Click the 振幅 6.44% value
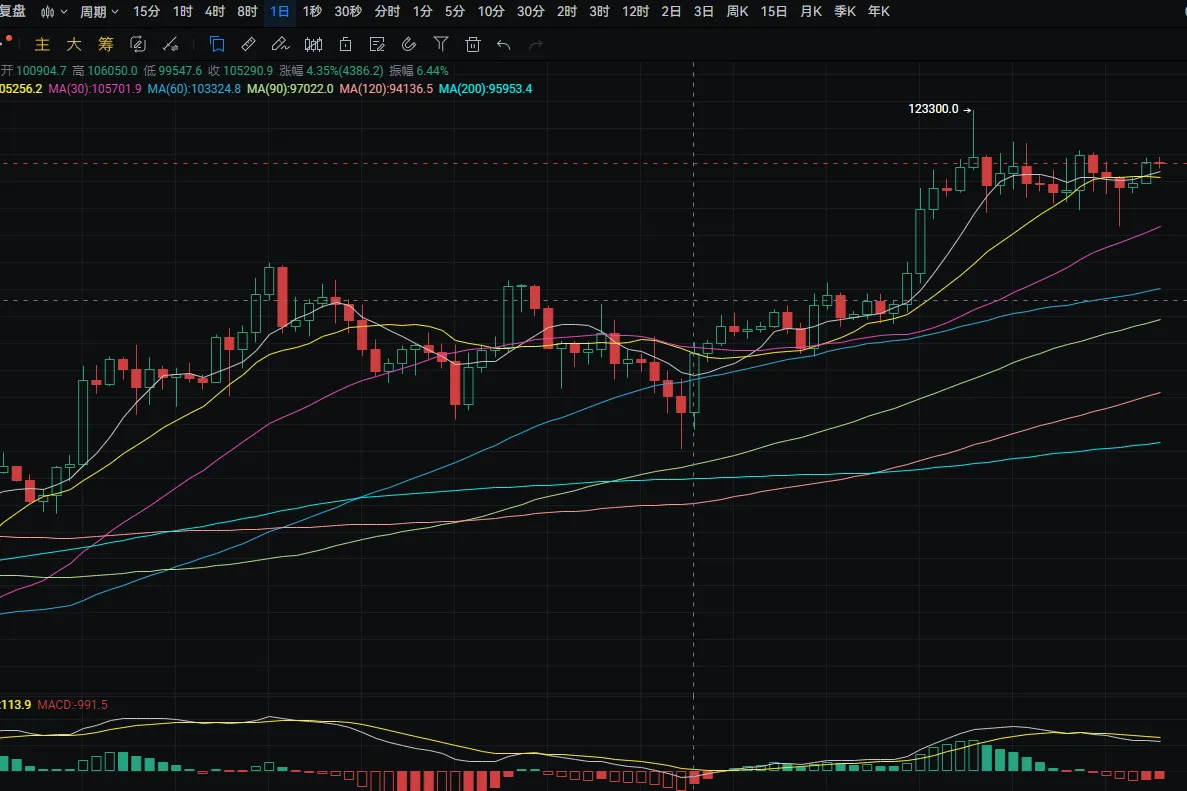 coord(419,70)
